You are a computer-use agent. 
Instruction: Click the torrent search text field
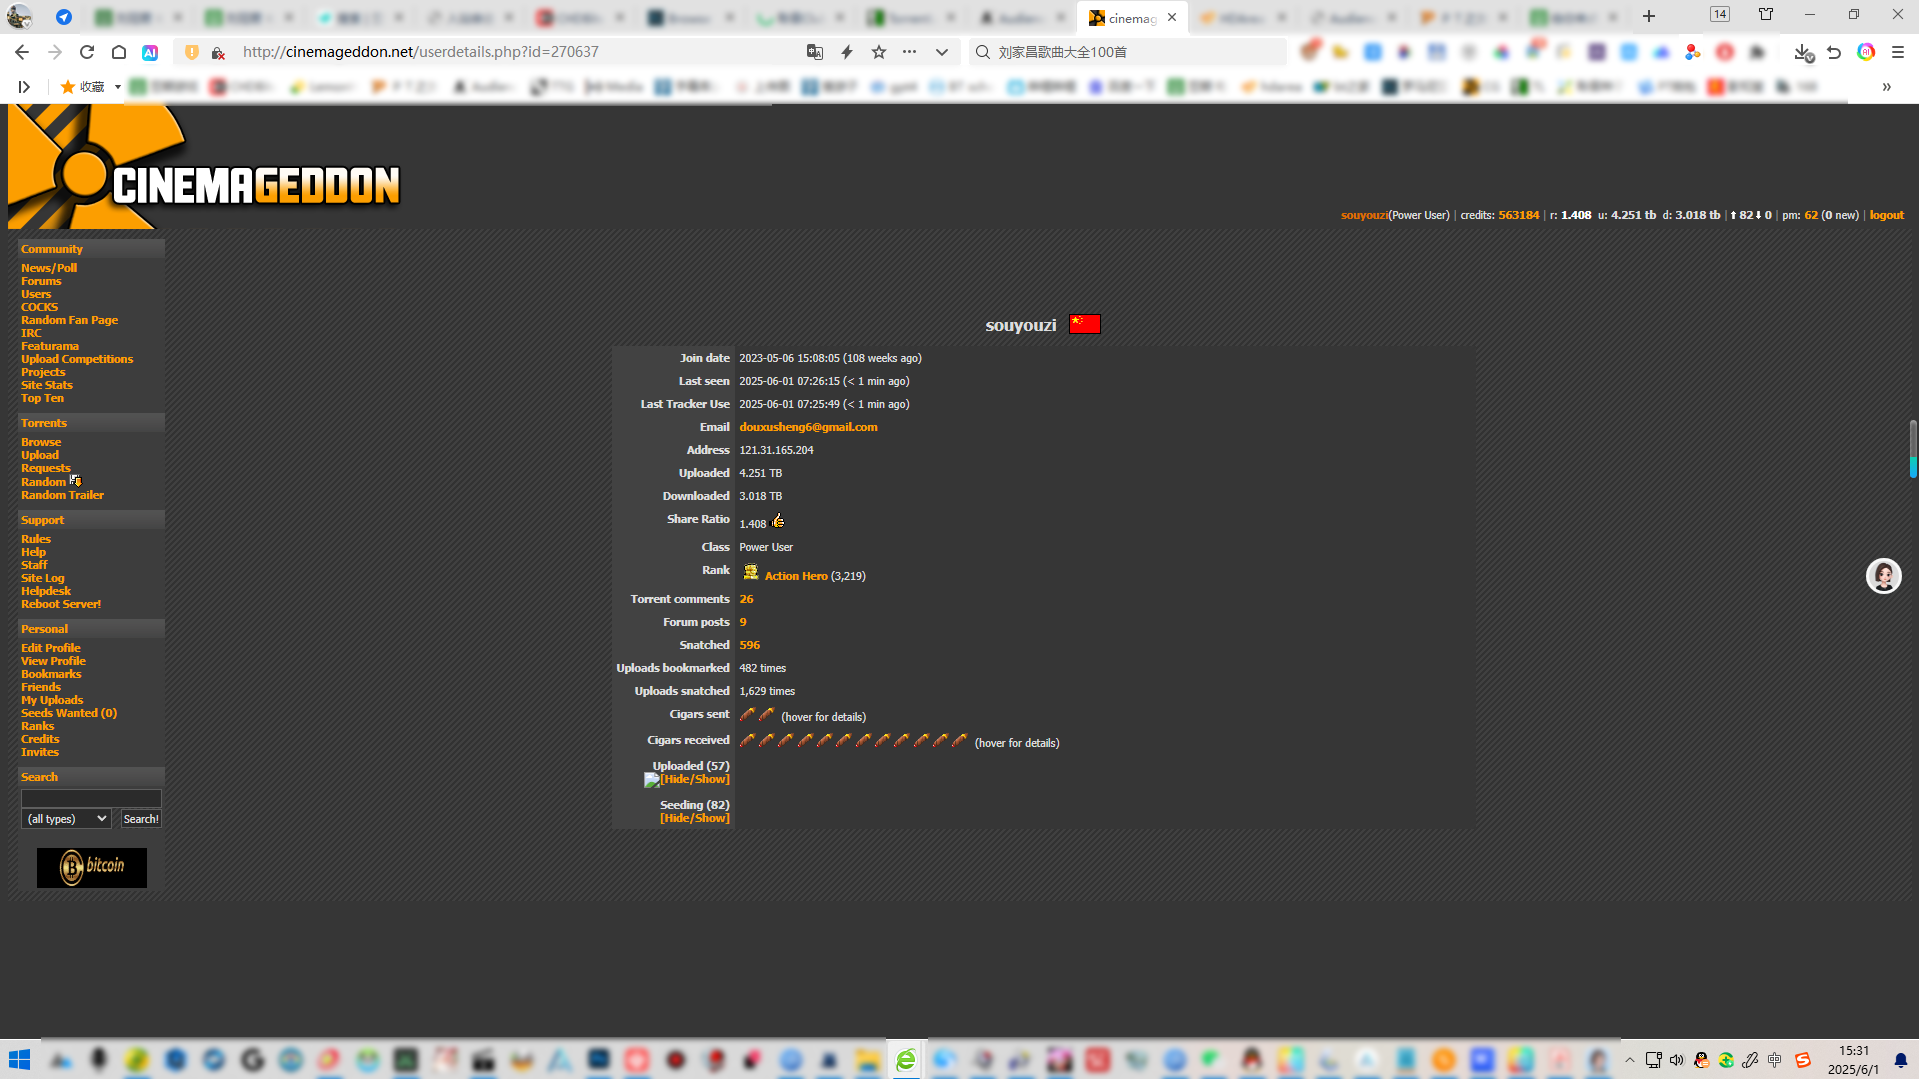click(x=91, y=798)
